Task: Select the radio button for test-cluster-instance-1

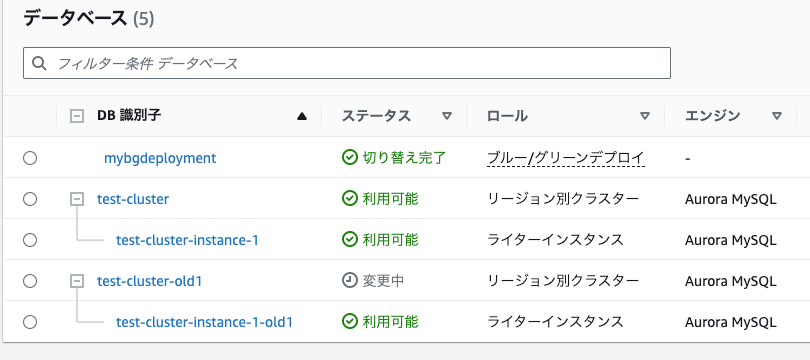Action: point(30,240)
